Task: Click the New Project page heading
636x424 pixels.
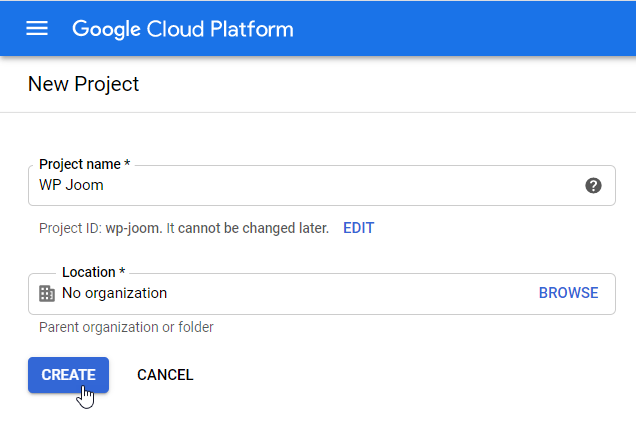Action: [83, 84]
